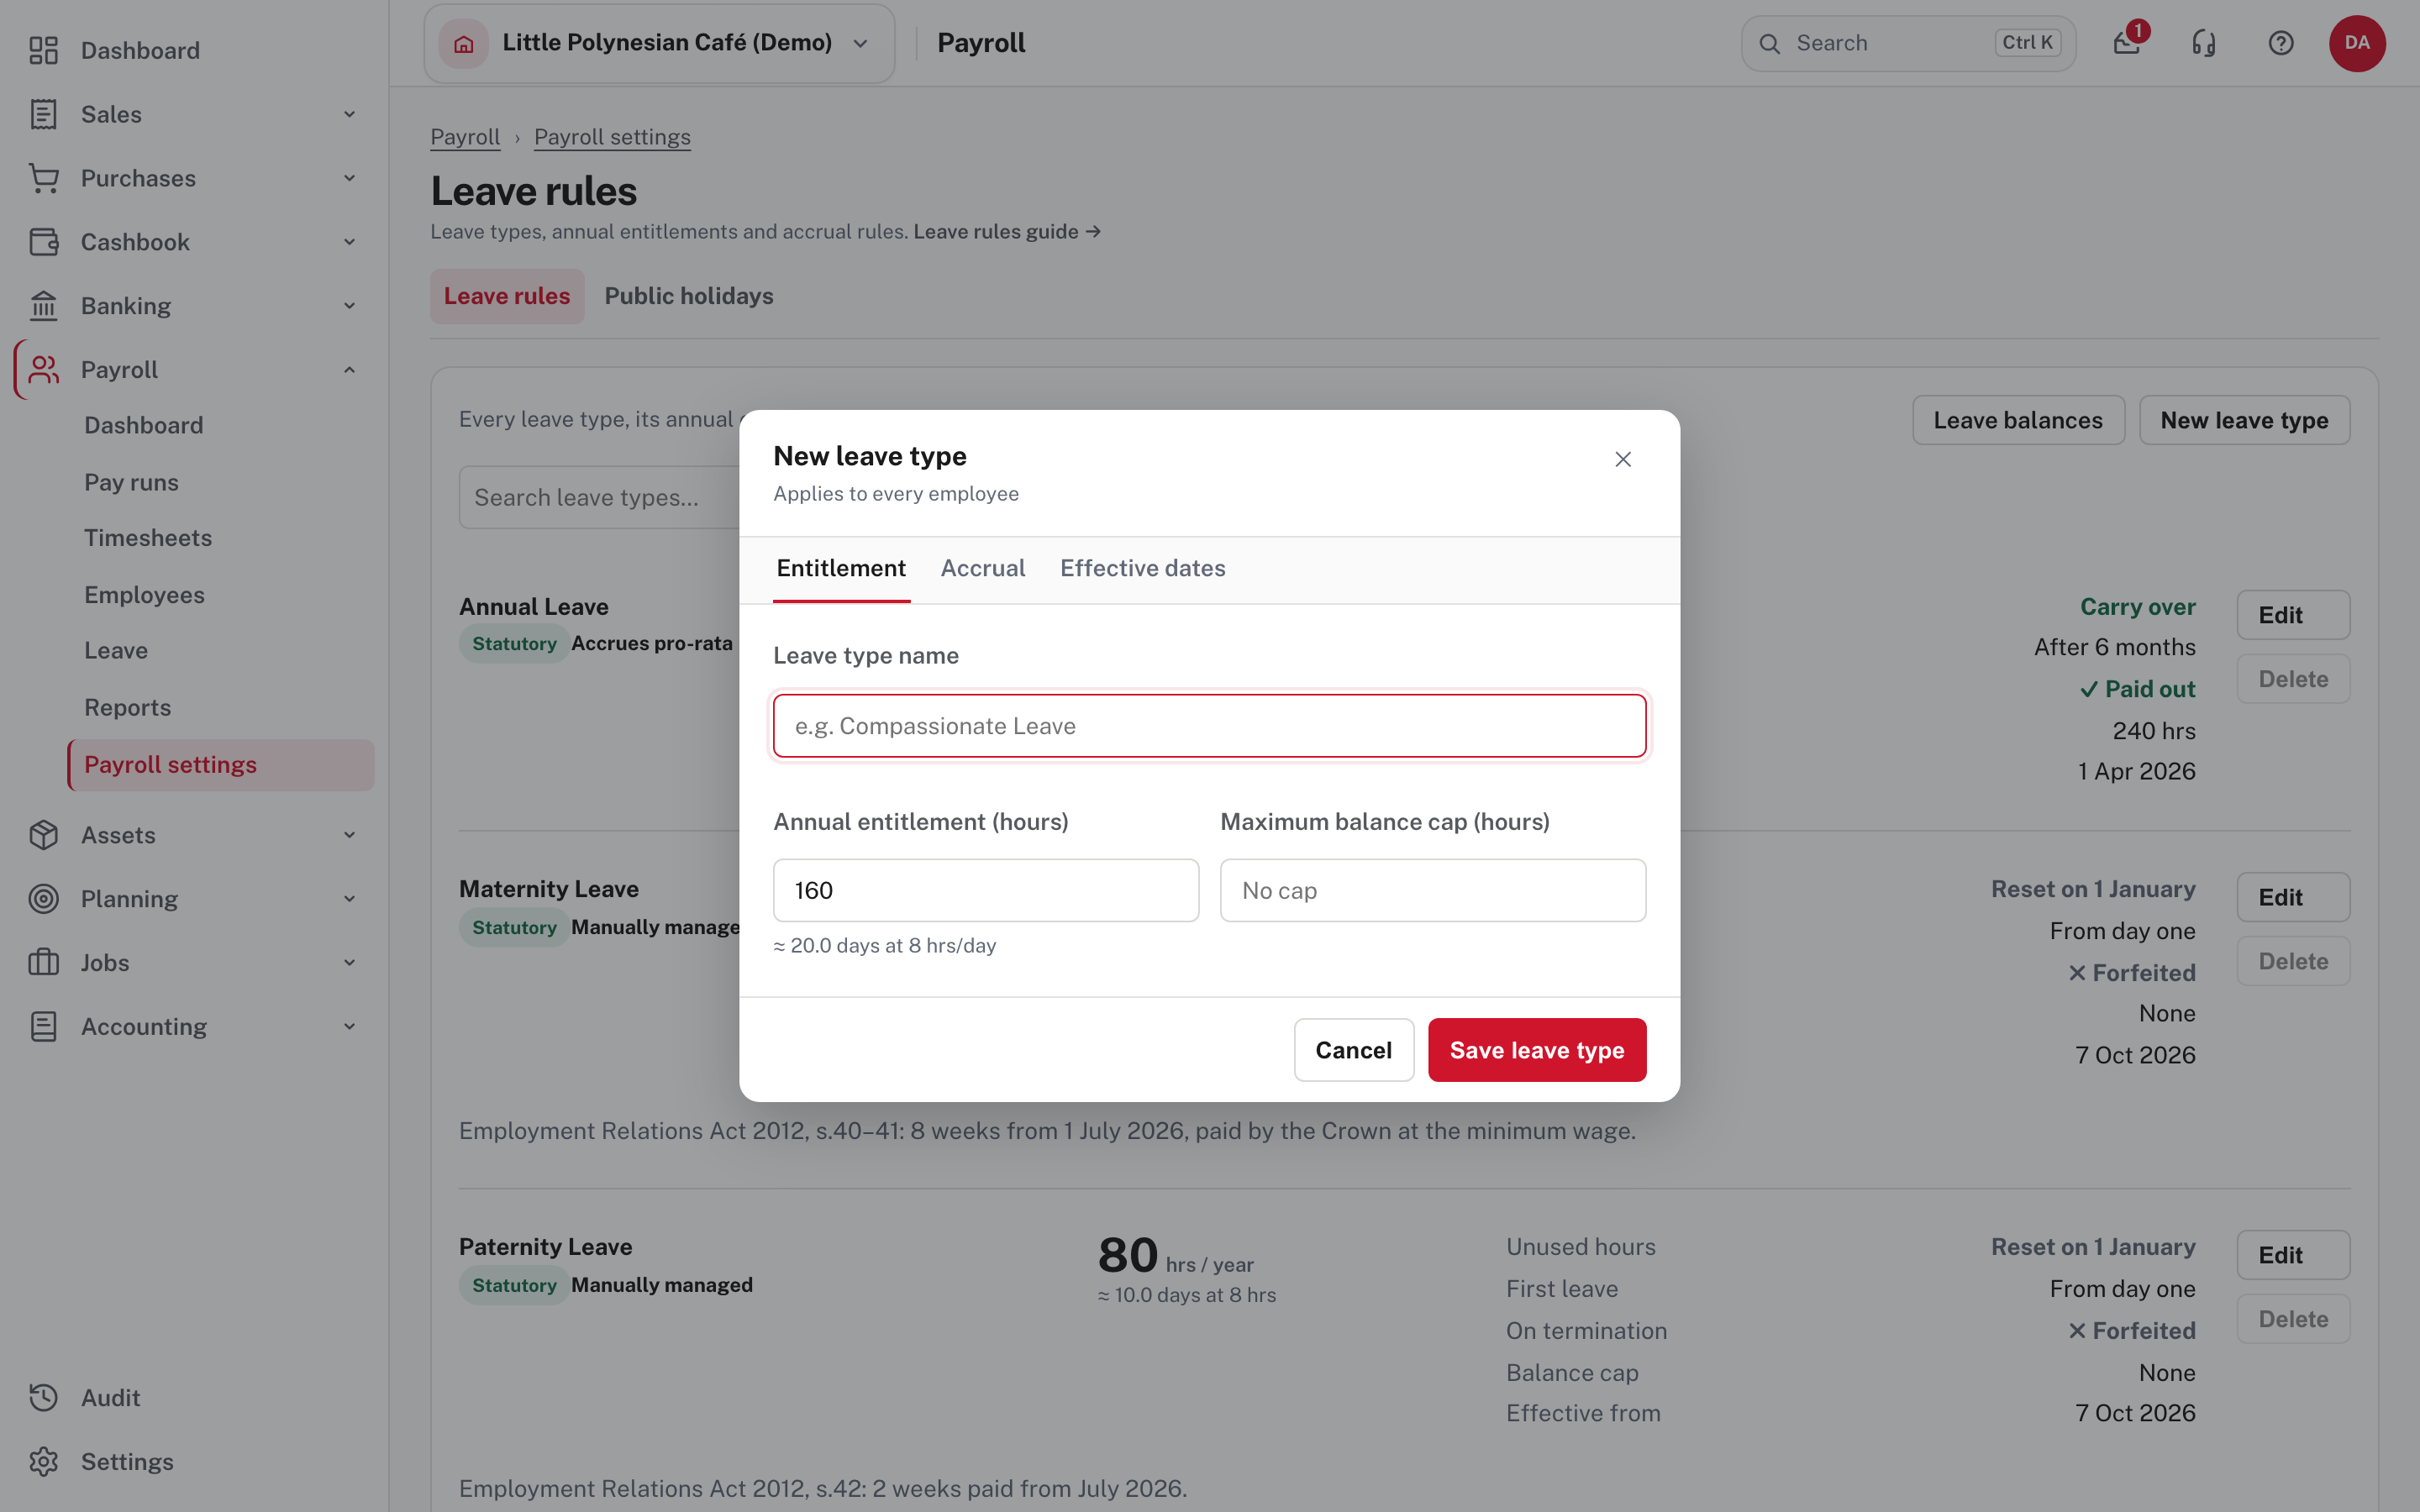
Task: Click the Jobs briefcase icon
Action: pos(43,963)
